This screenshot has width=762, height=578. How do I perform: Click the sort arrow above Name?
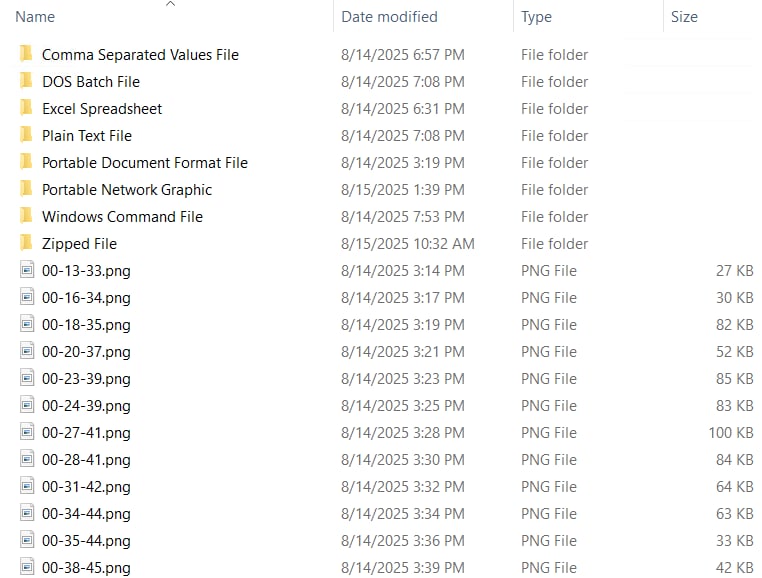tap(170, 4)
